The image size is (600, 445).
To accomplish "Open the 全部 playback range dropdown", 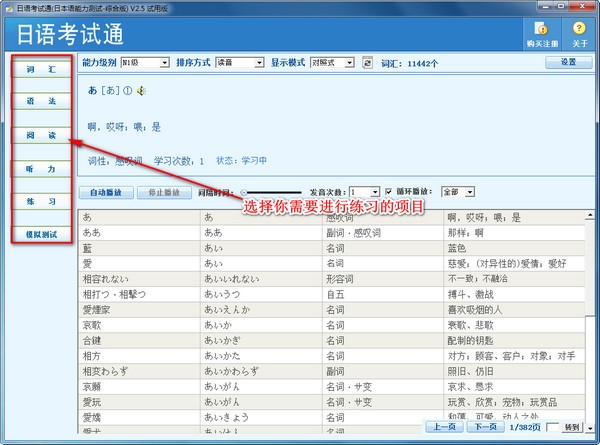I will [469, 191].
